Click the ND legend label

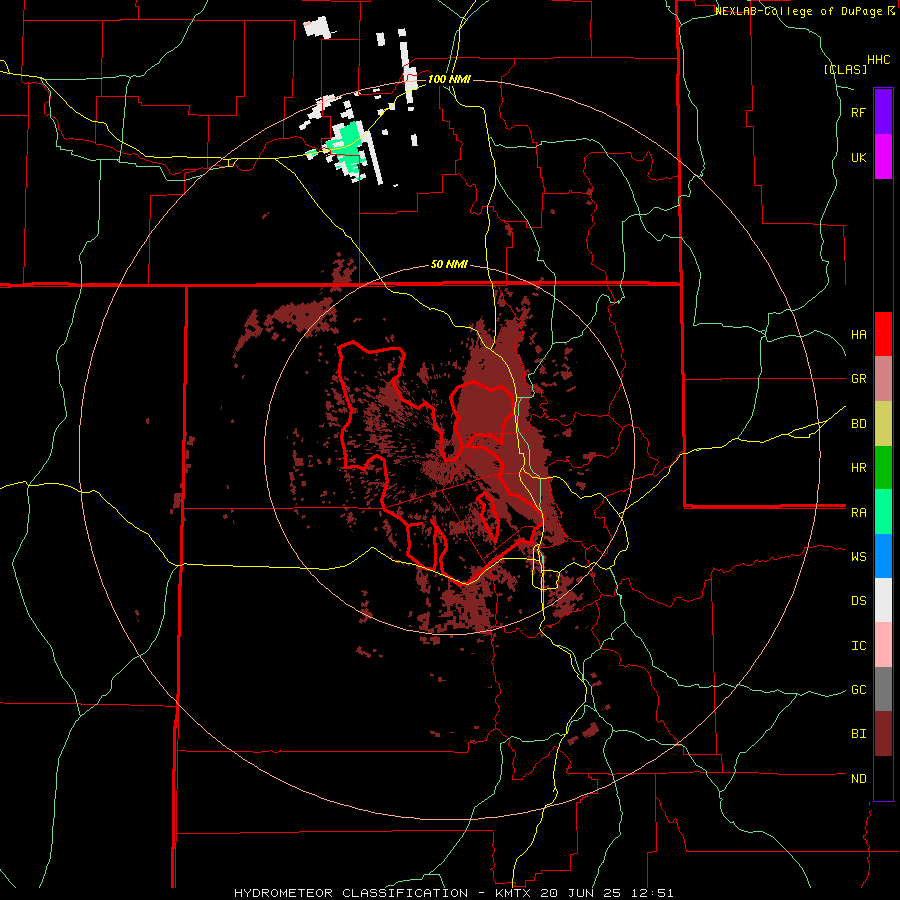pos(858,779)
